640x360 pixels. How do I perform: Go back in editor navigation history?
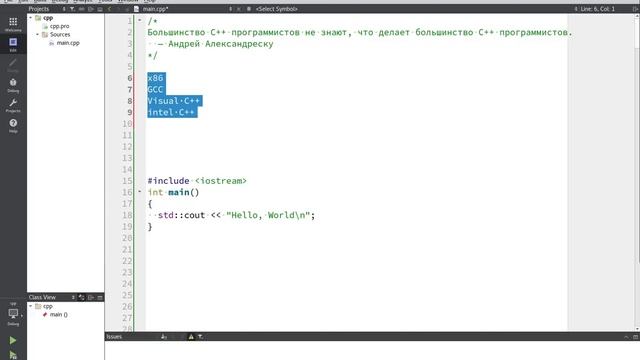click(x=109, y=9)
